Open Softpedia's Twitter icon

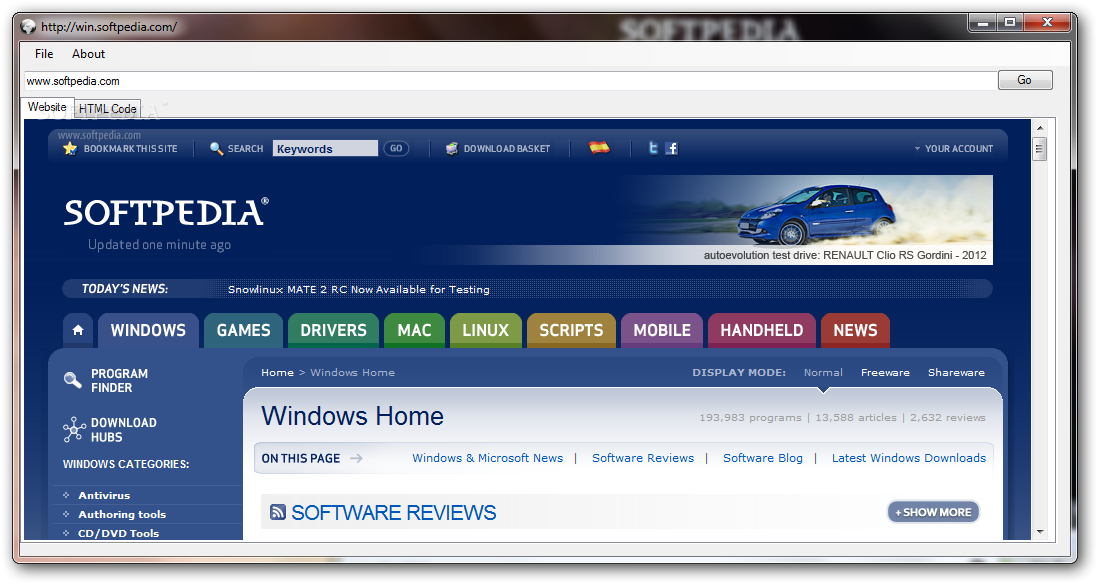coord(653,148)
